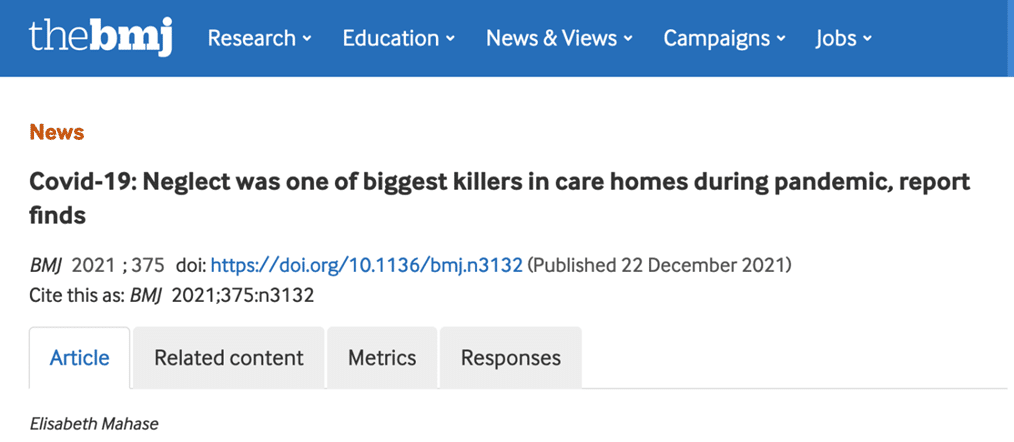Viewport: 1014px width, 442px height.
Task: Expand the chevron next to Jobs
Action: pyautogui.click(x=867, y=39)
